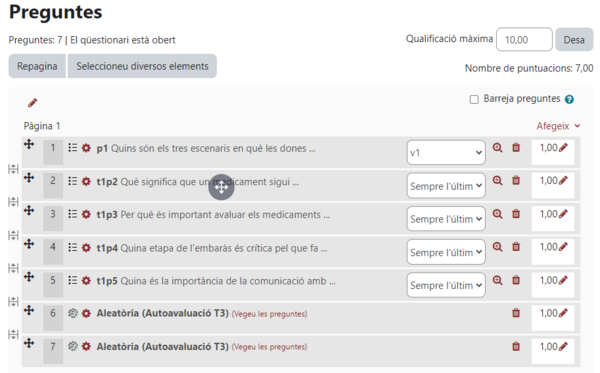Open Sempre l'últim dropdown for question t1p2

click(446, 186)
